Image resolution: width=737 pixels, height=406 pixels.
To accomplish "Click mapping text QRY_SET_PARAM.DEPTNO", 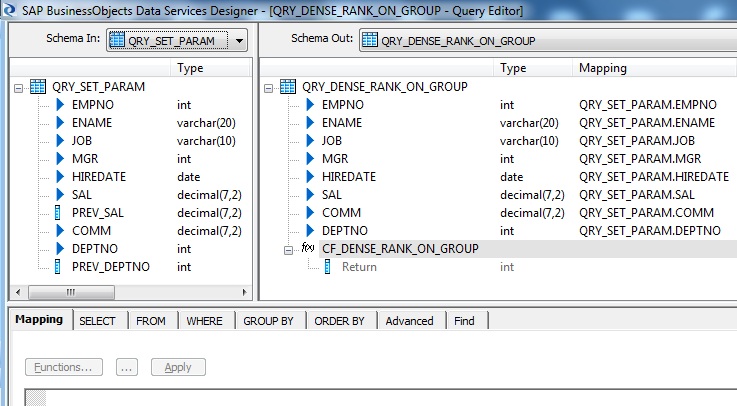I will click(x=650, y=231).
